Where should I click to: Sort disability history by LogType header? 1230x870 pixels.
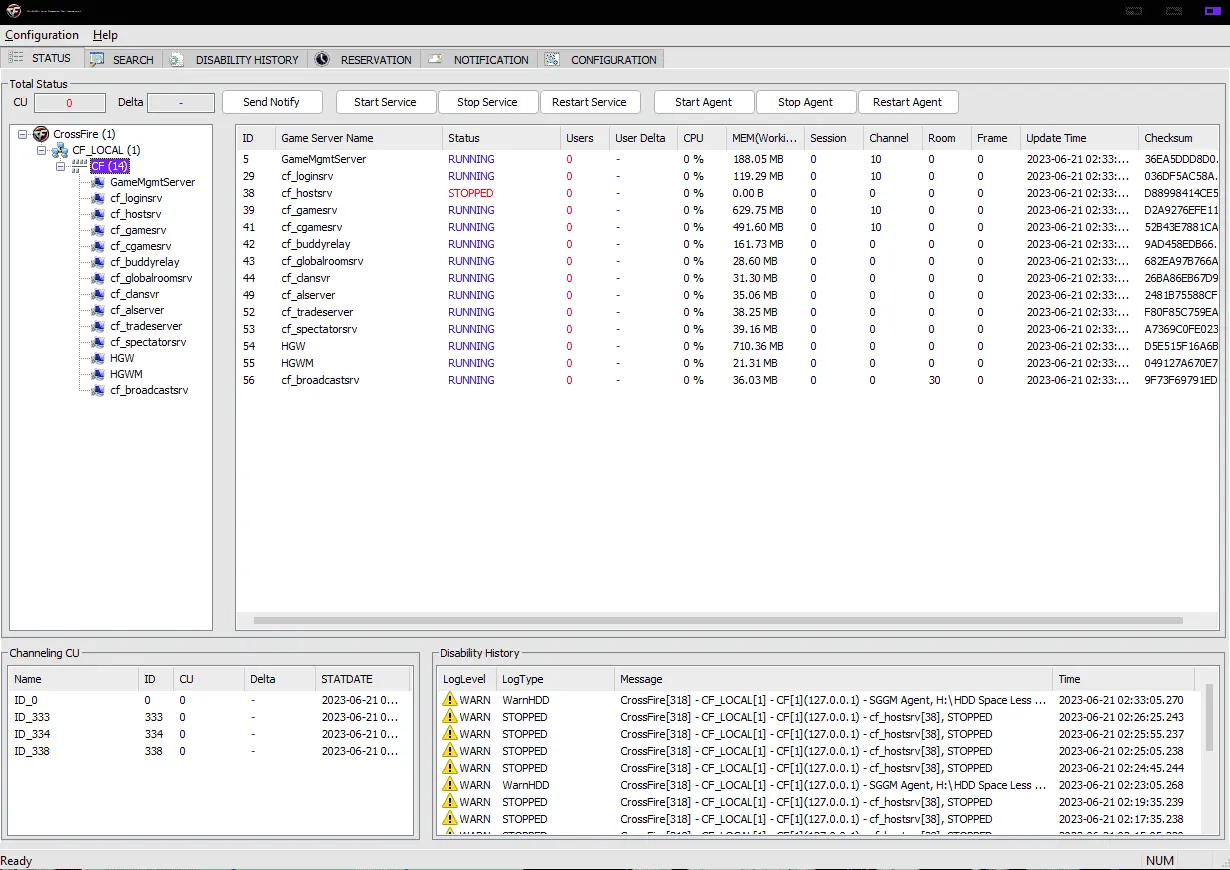point(555,679)
